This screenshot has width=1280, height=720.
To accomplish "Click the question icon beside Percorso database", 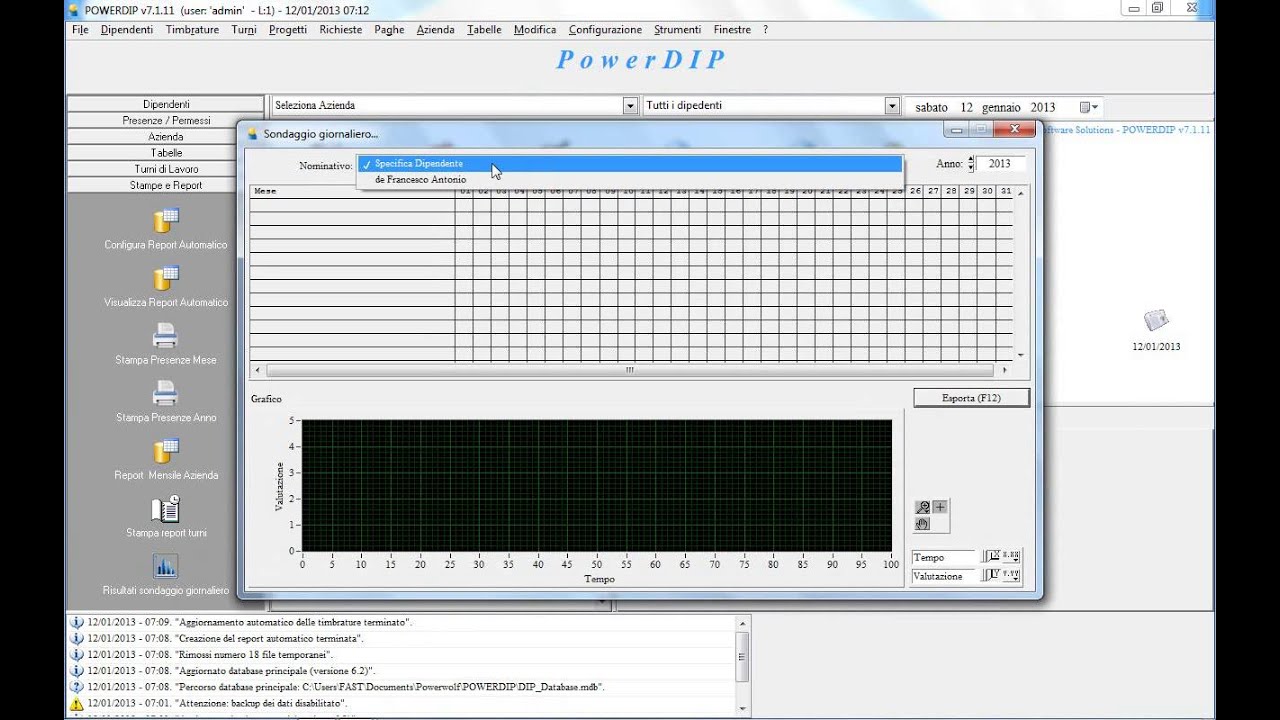I will pos(76,687).
